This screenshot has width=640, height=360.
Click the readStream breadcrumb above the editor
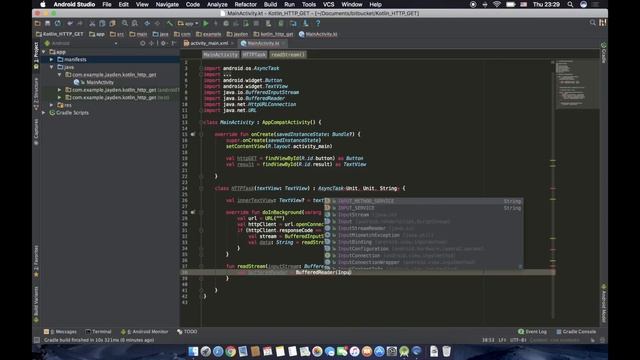click(288, 54)
